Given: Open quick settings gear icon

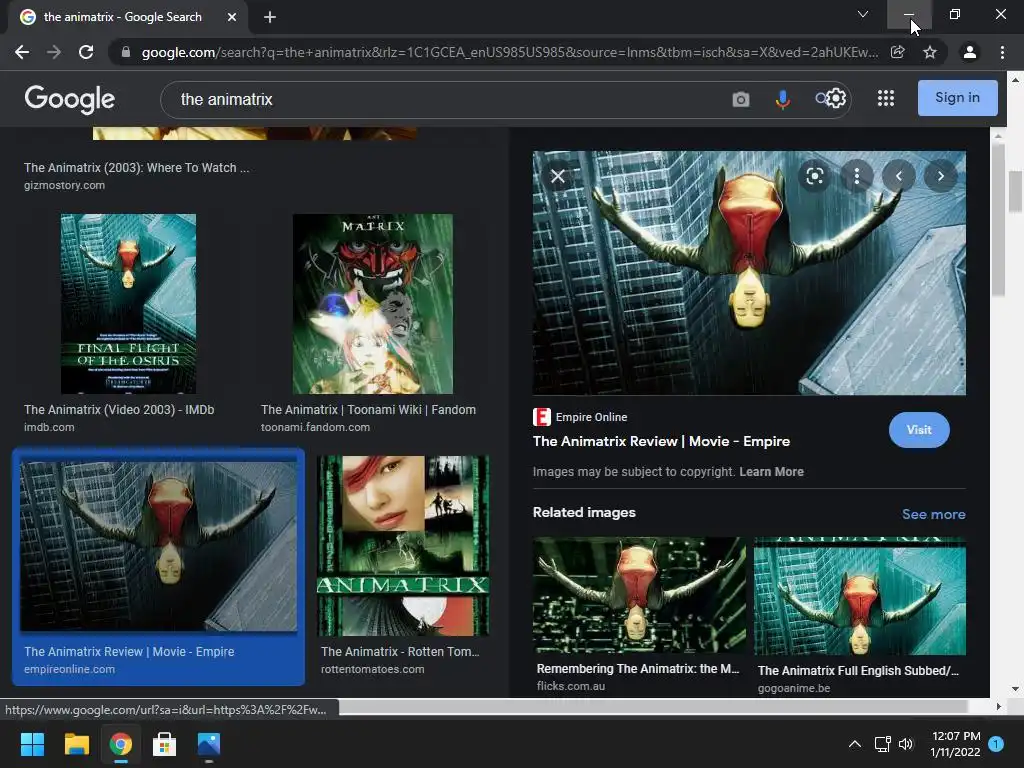Looking at the screenshot, I should [x=836, y=99].
